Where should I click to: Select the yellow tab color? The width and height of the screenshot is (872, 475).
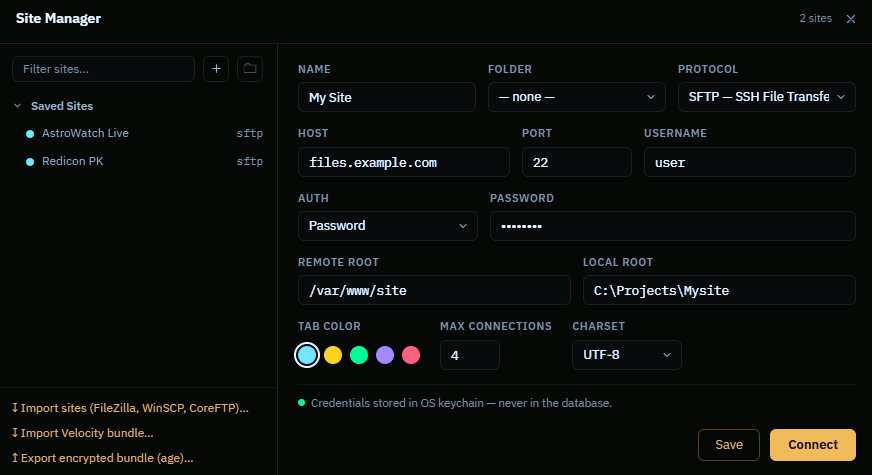click(x=333, y=355)
